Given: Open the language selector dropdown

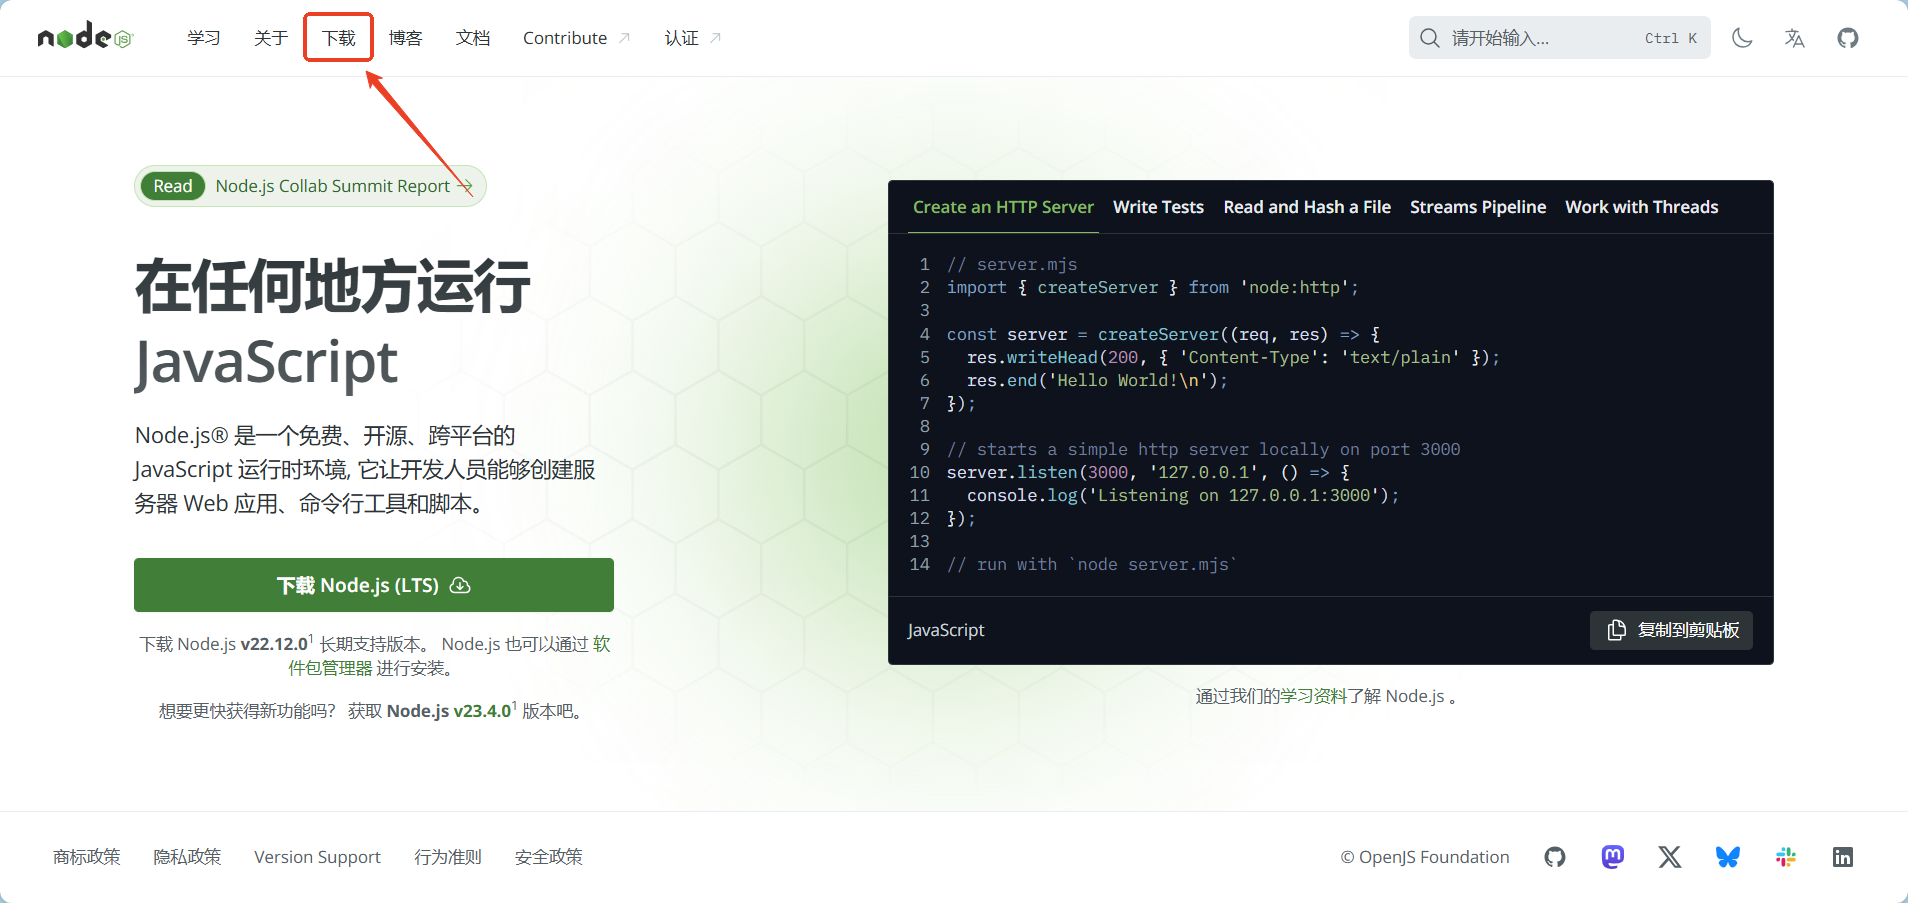Looking at the screenshot, I should tap(1794, 38).
